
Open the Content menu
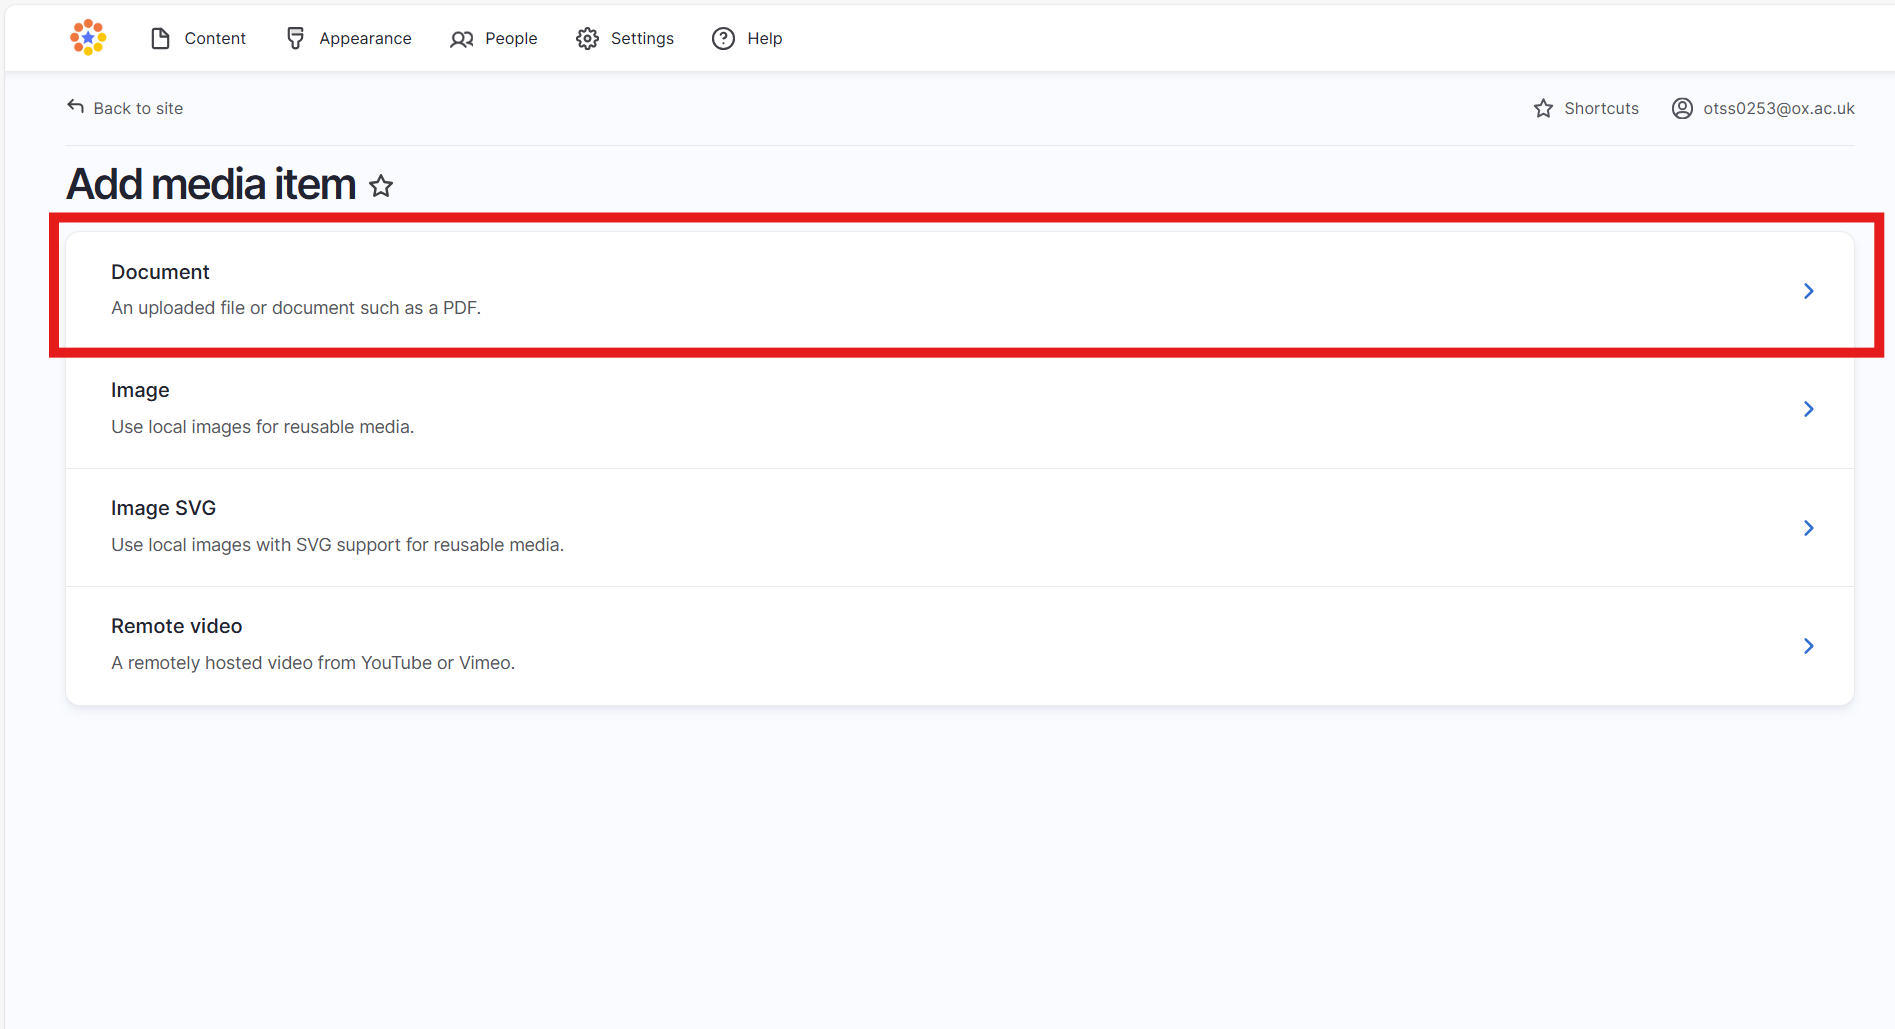point(215,38)
